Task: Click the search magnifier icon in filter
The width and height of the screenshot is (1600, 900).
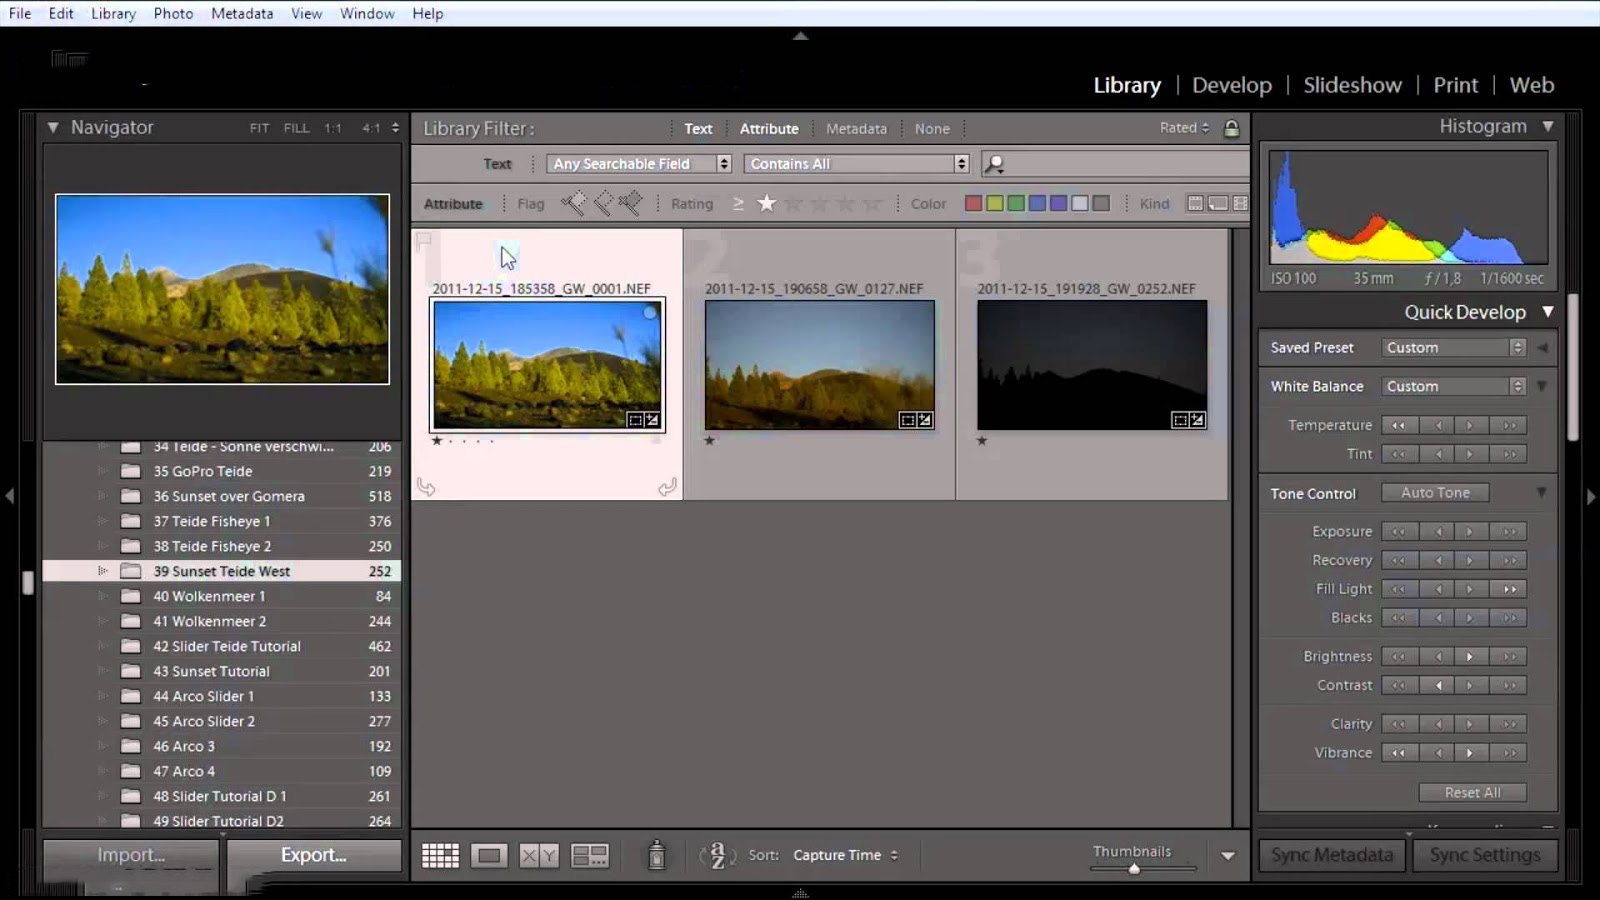Action: click(x=994, y=164)
